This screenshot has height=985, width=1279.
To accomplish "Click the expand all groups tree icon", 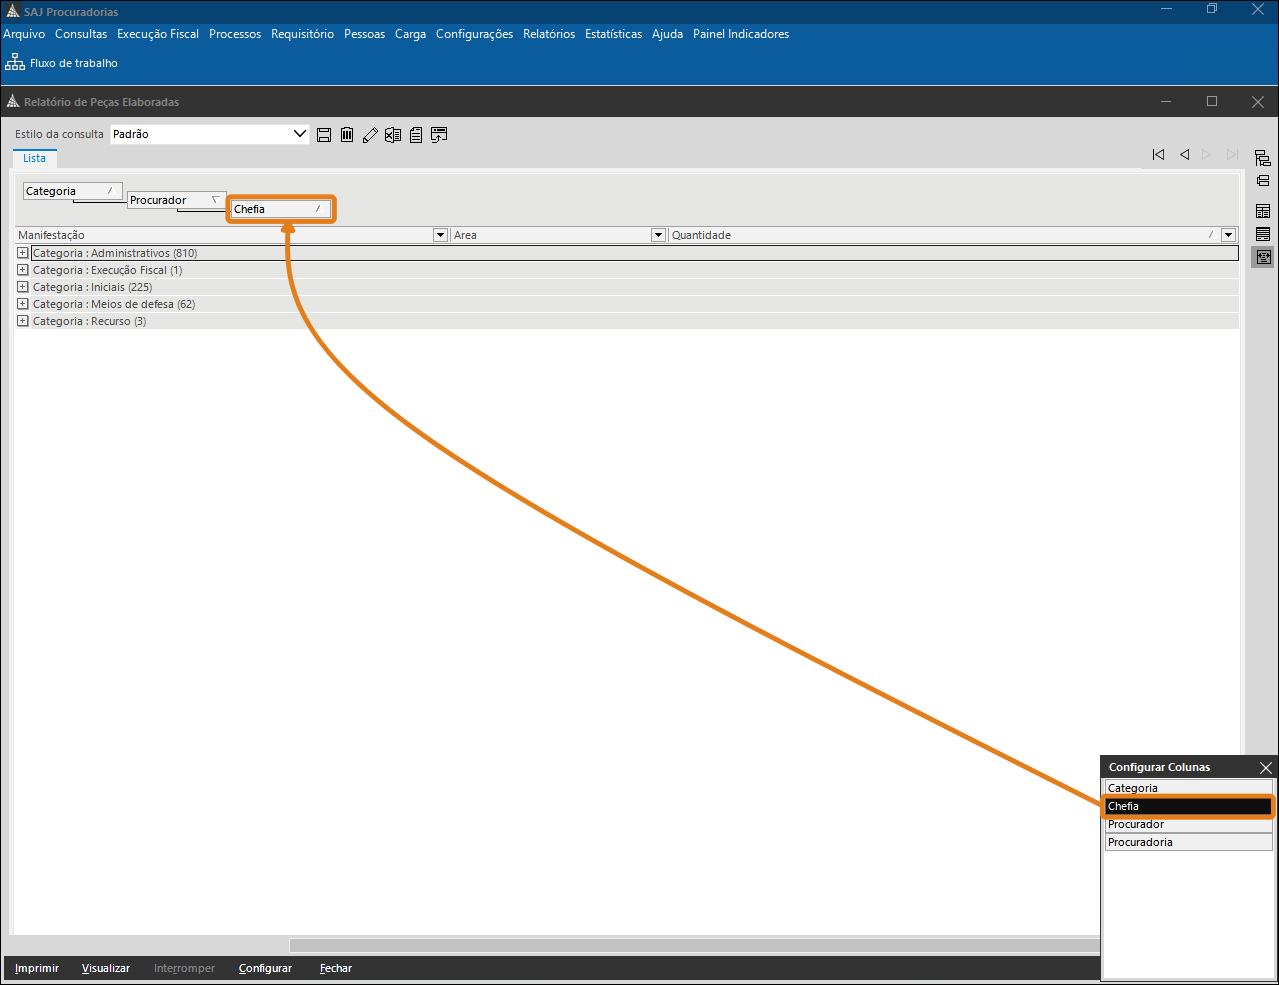I will click(1263, 158).
